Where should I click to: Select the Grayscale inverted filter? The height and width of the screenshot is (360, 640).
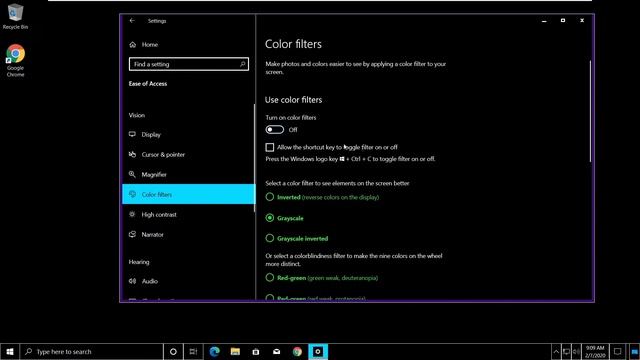270,238
